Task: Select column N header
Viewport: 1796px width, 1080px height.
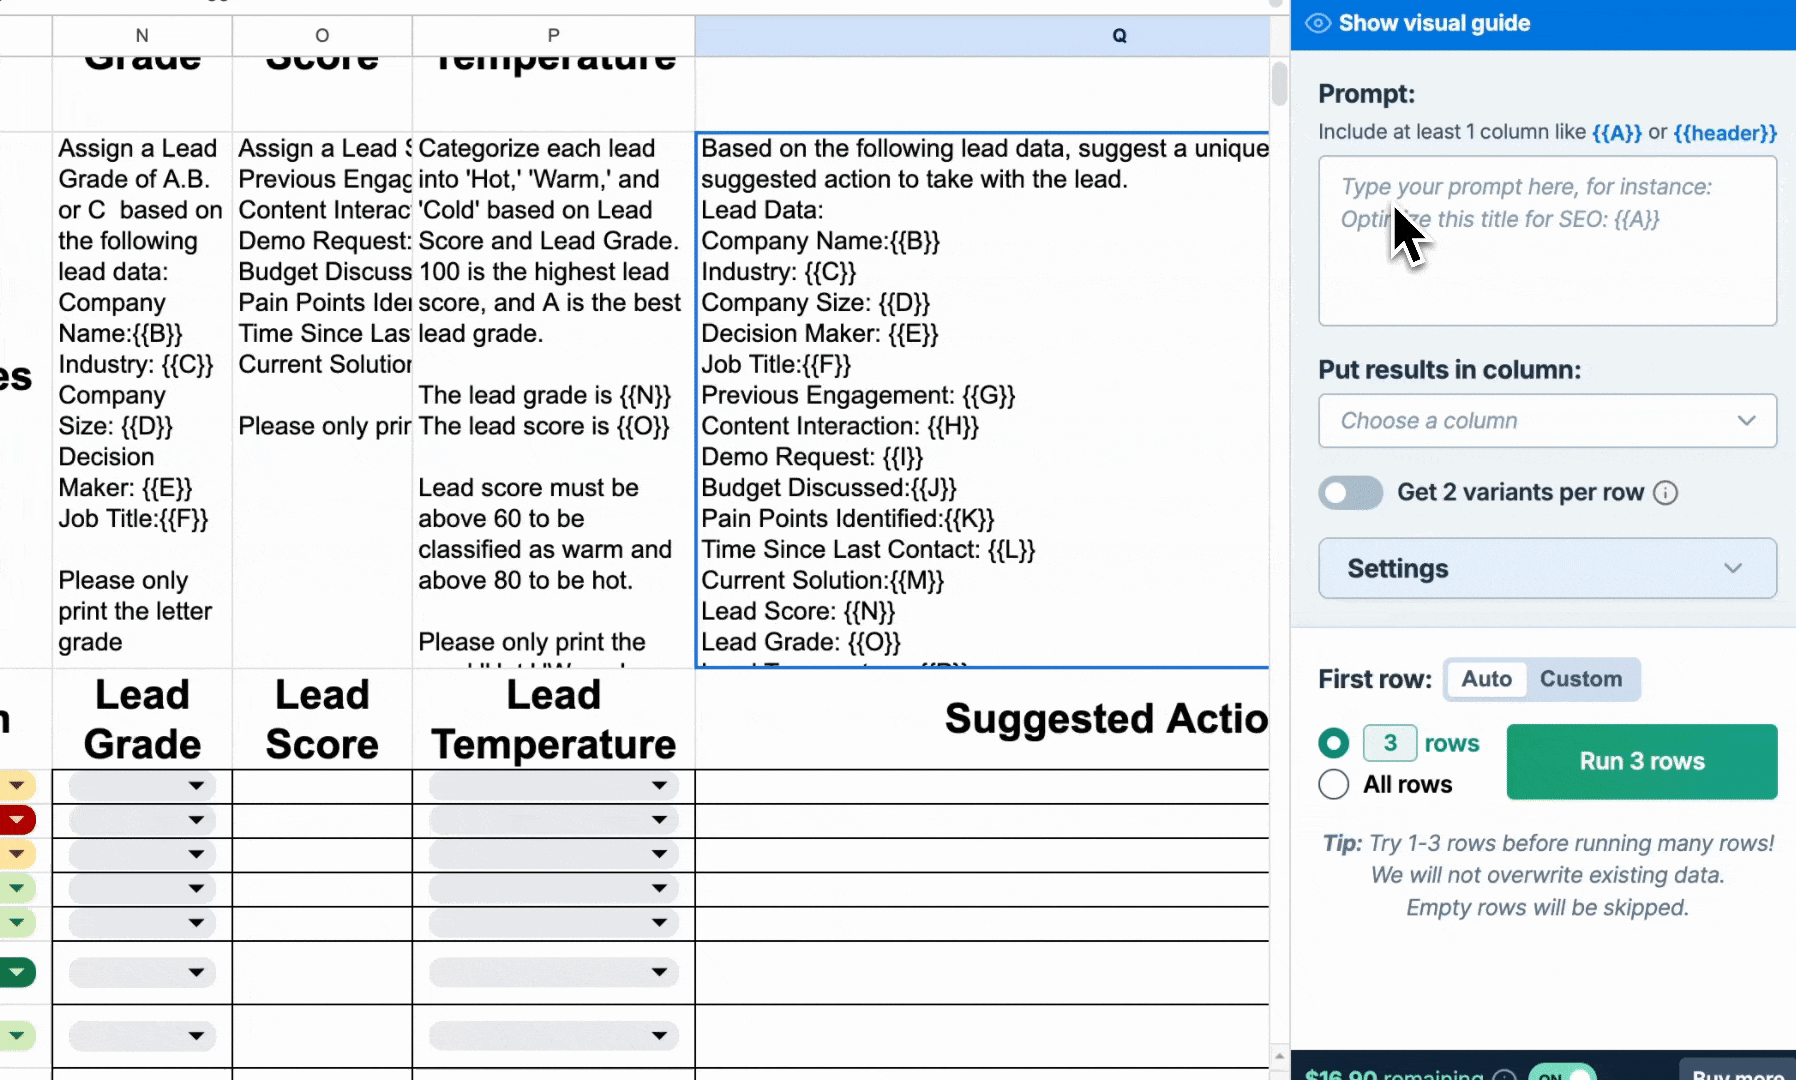Action: [142, 36]
